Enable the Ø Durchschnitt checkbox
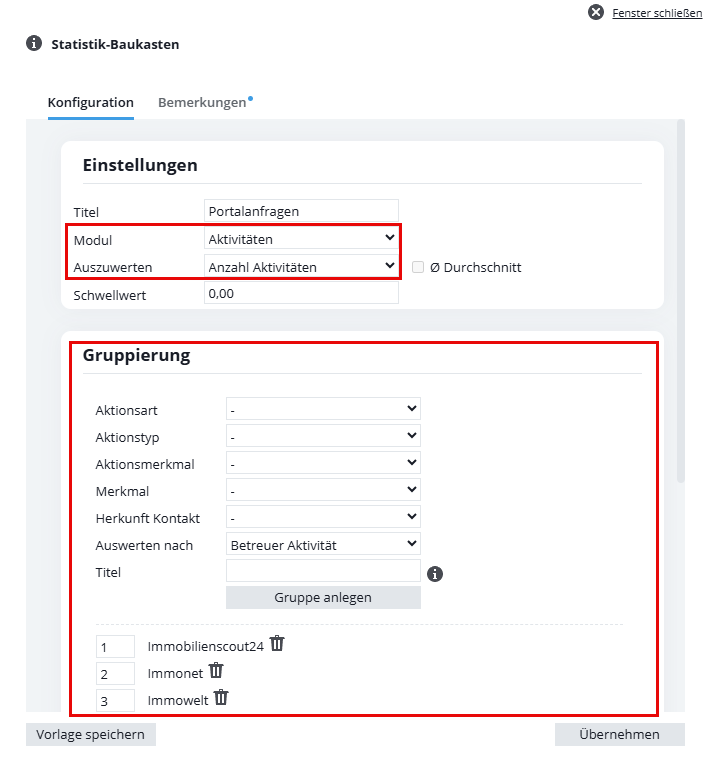 coord(418,267)
